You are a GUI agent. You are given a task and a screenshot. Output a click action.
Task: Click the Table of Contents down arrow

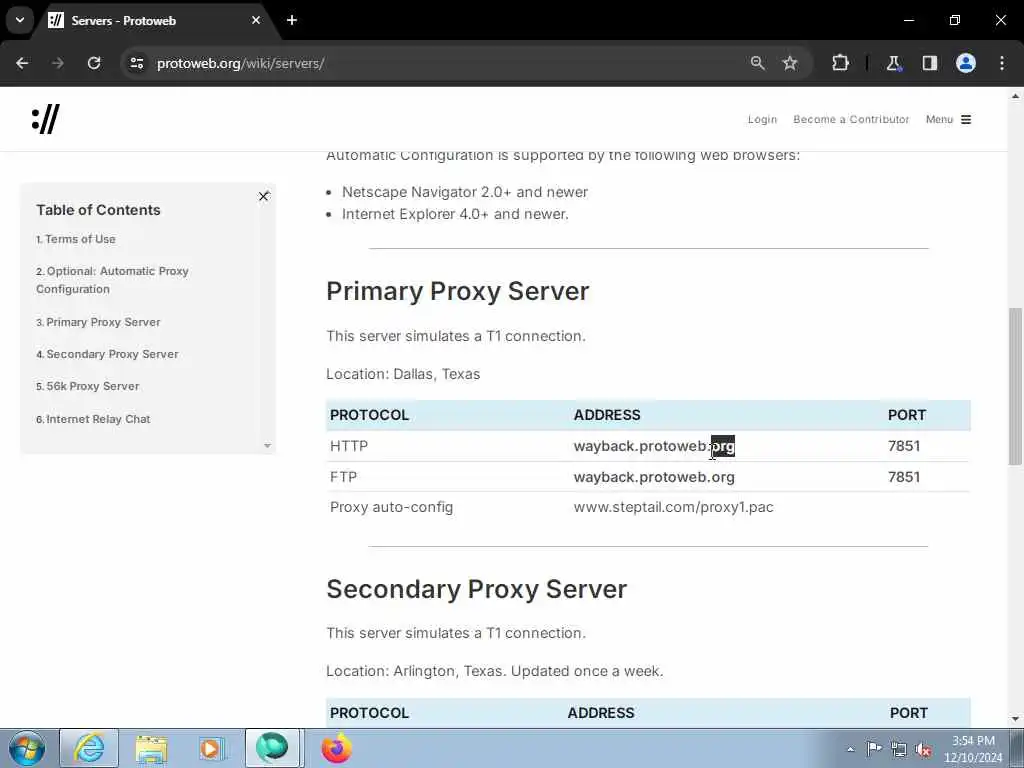(x=267, y=445)
